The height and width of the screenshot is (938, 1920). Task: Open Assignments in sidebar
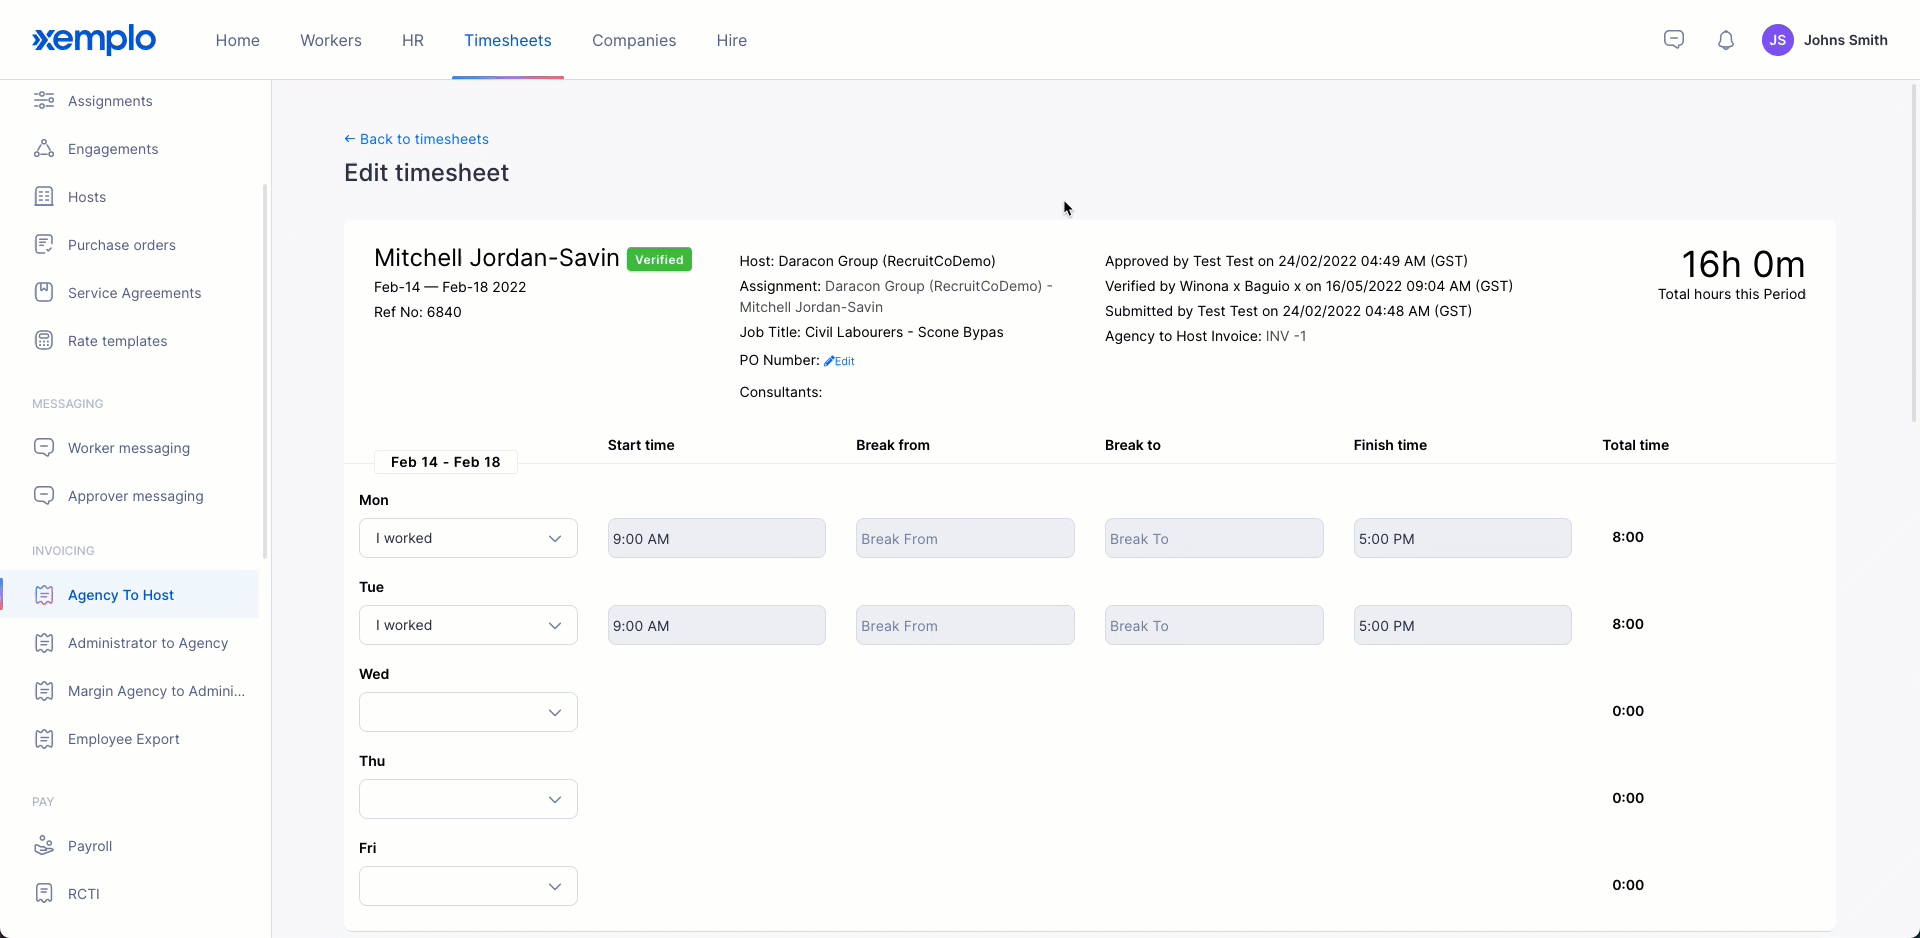click(x=110, y=101)
